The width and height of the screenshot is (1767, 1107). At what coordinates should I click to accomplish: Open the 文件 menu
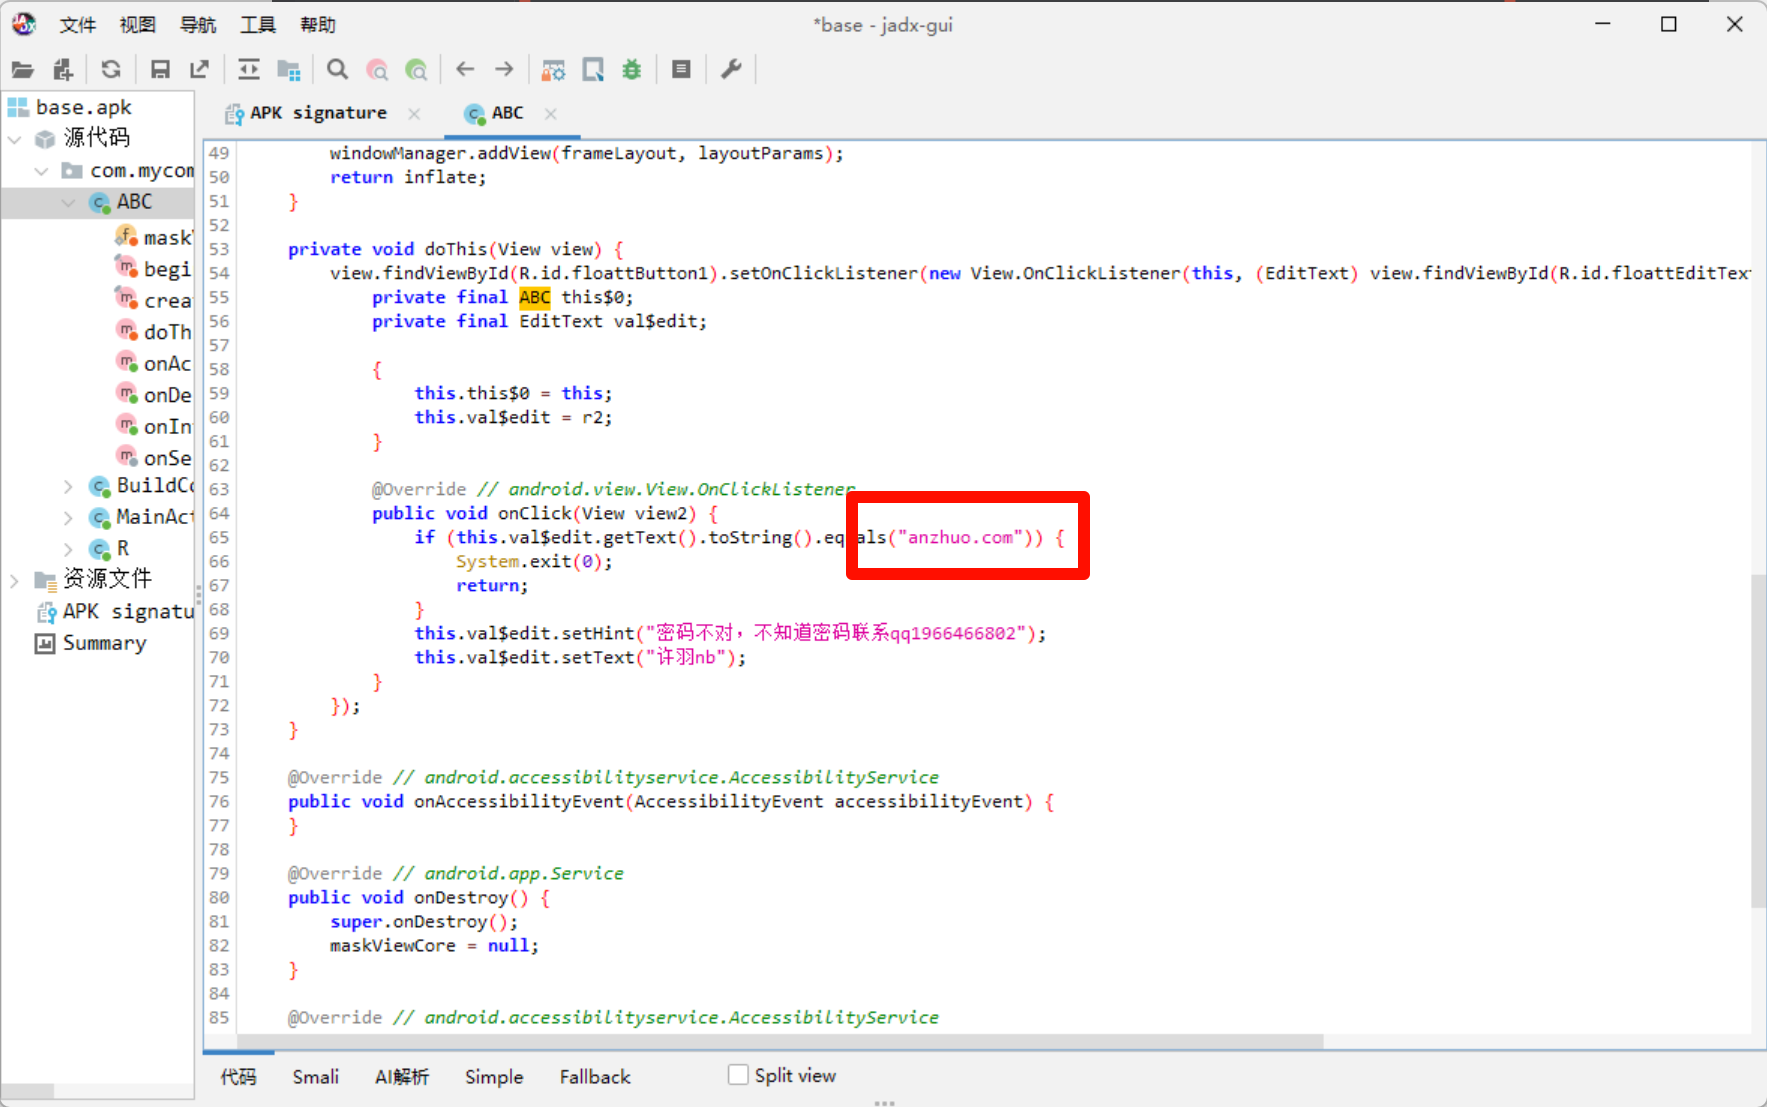pos(78,25)
